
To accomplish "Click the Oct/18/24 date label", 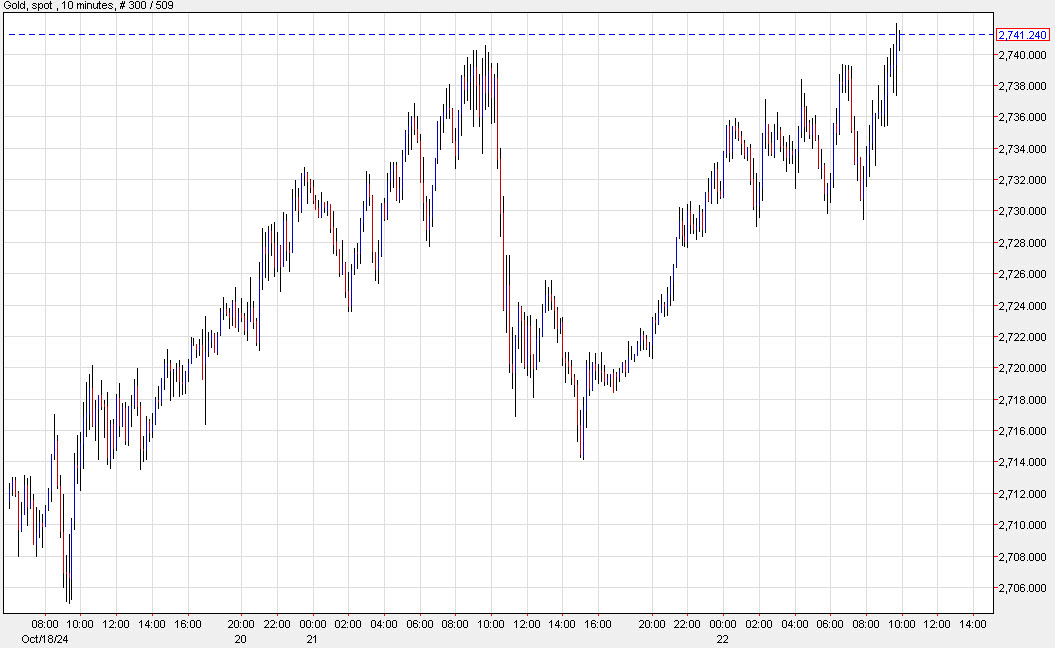I will [44, 639].
